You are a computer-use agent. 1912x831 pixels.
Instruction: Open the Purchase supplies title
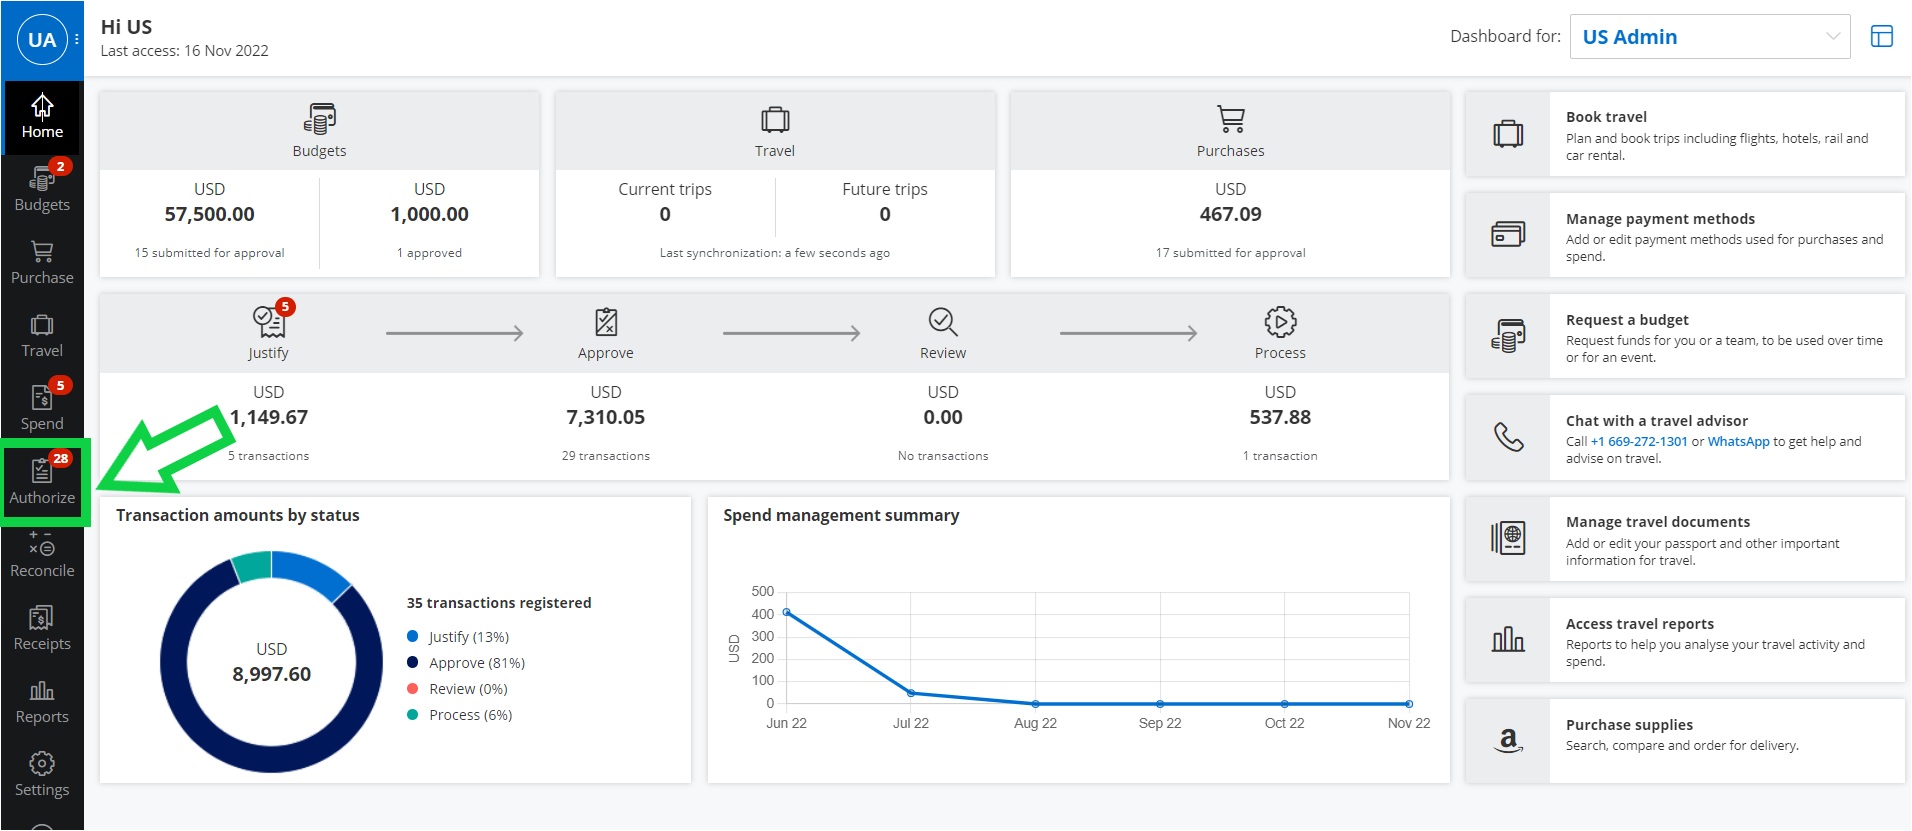1629,725
